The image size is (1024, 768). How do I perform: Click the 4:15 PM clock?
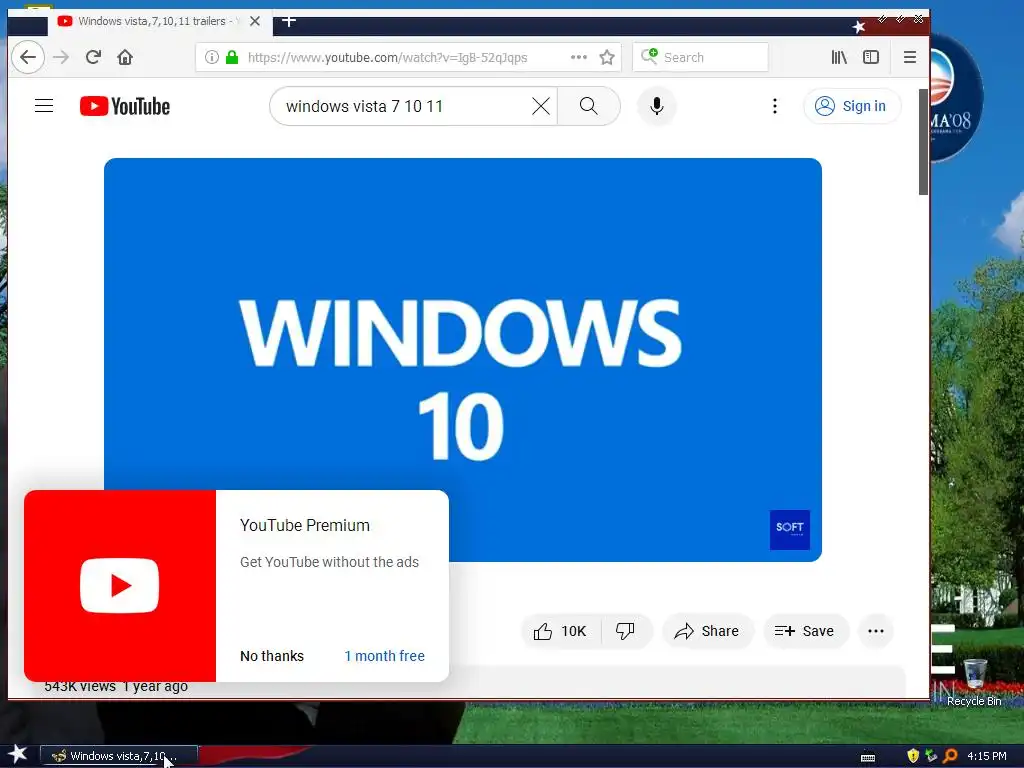(x=987, y=756)
